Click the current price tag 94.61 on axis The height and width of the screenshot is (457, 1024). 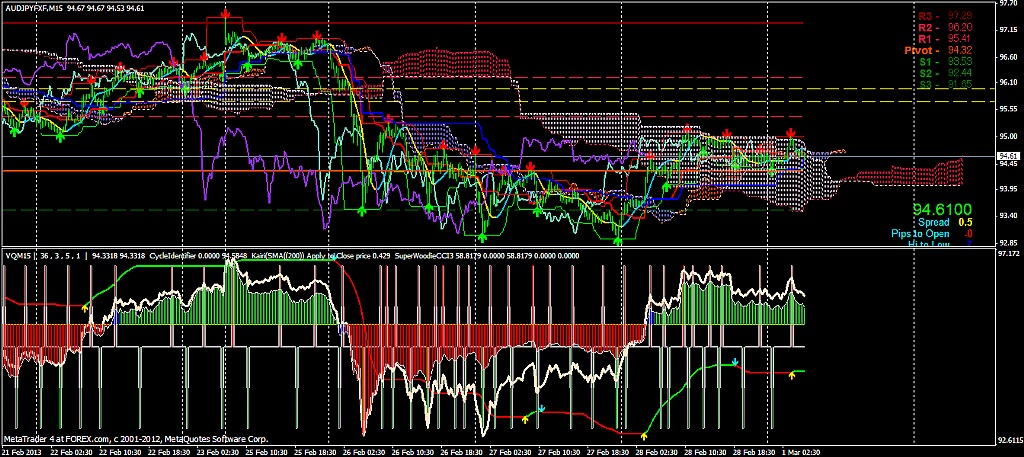pos(1009,156)
